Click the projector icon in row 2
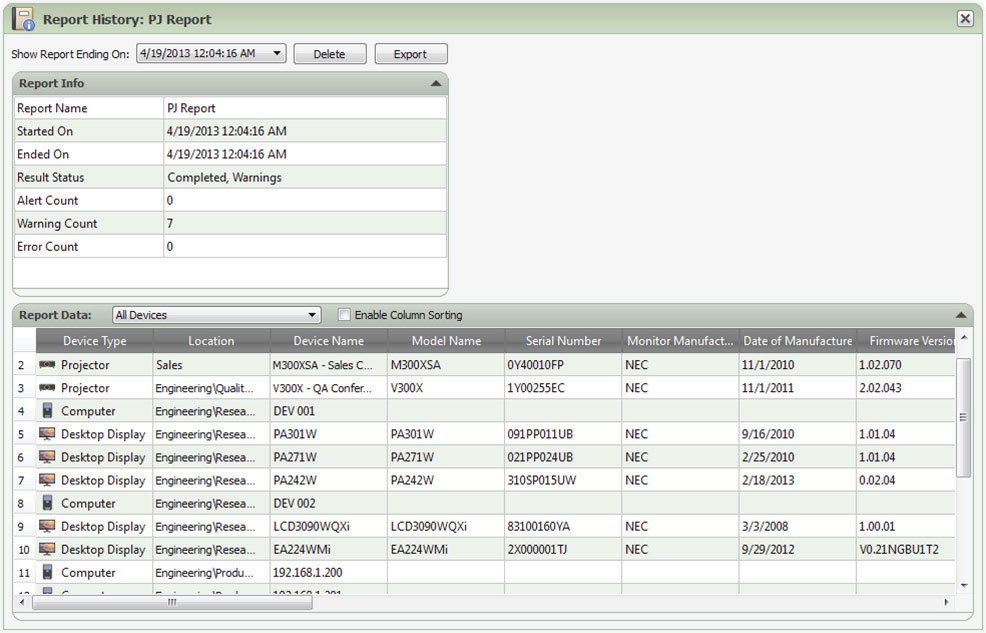Image resolution: width=986 pixels, height=633 pixels. pyautogui.click(x=47, y=365)
